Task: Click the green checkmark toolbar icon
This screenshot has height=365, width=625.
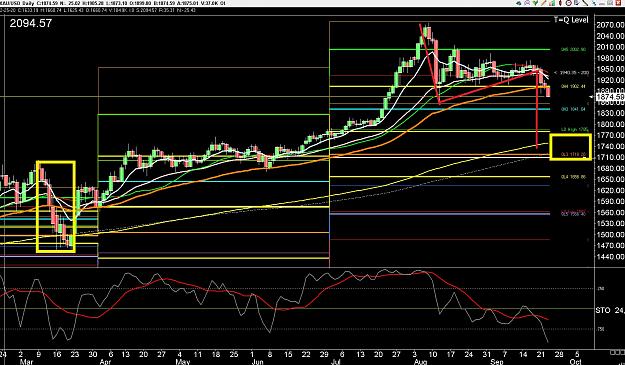Action: (x=535, y=3)
